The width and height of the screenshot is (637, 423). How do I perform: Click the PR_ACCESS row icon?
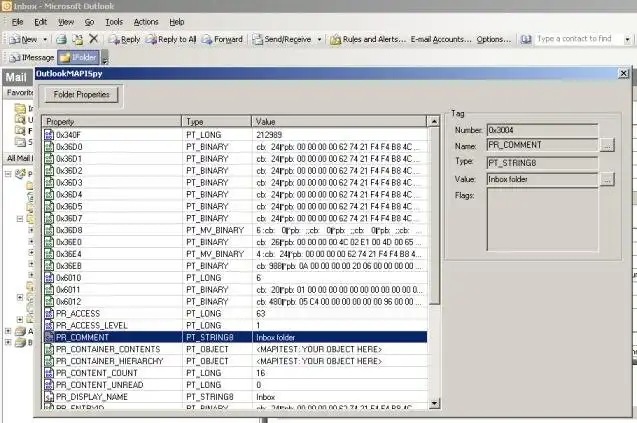coord(49,314)
